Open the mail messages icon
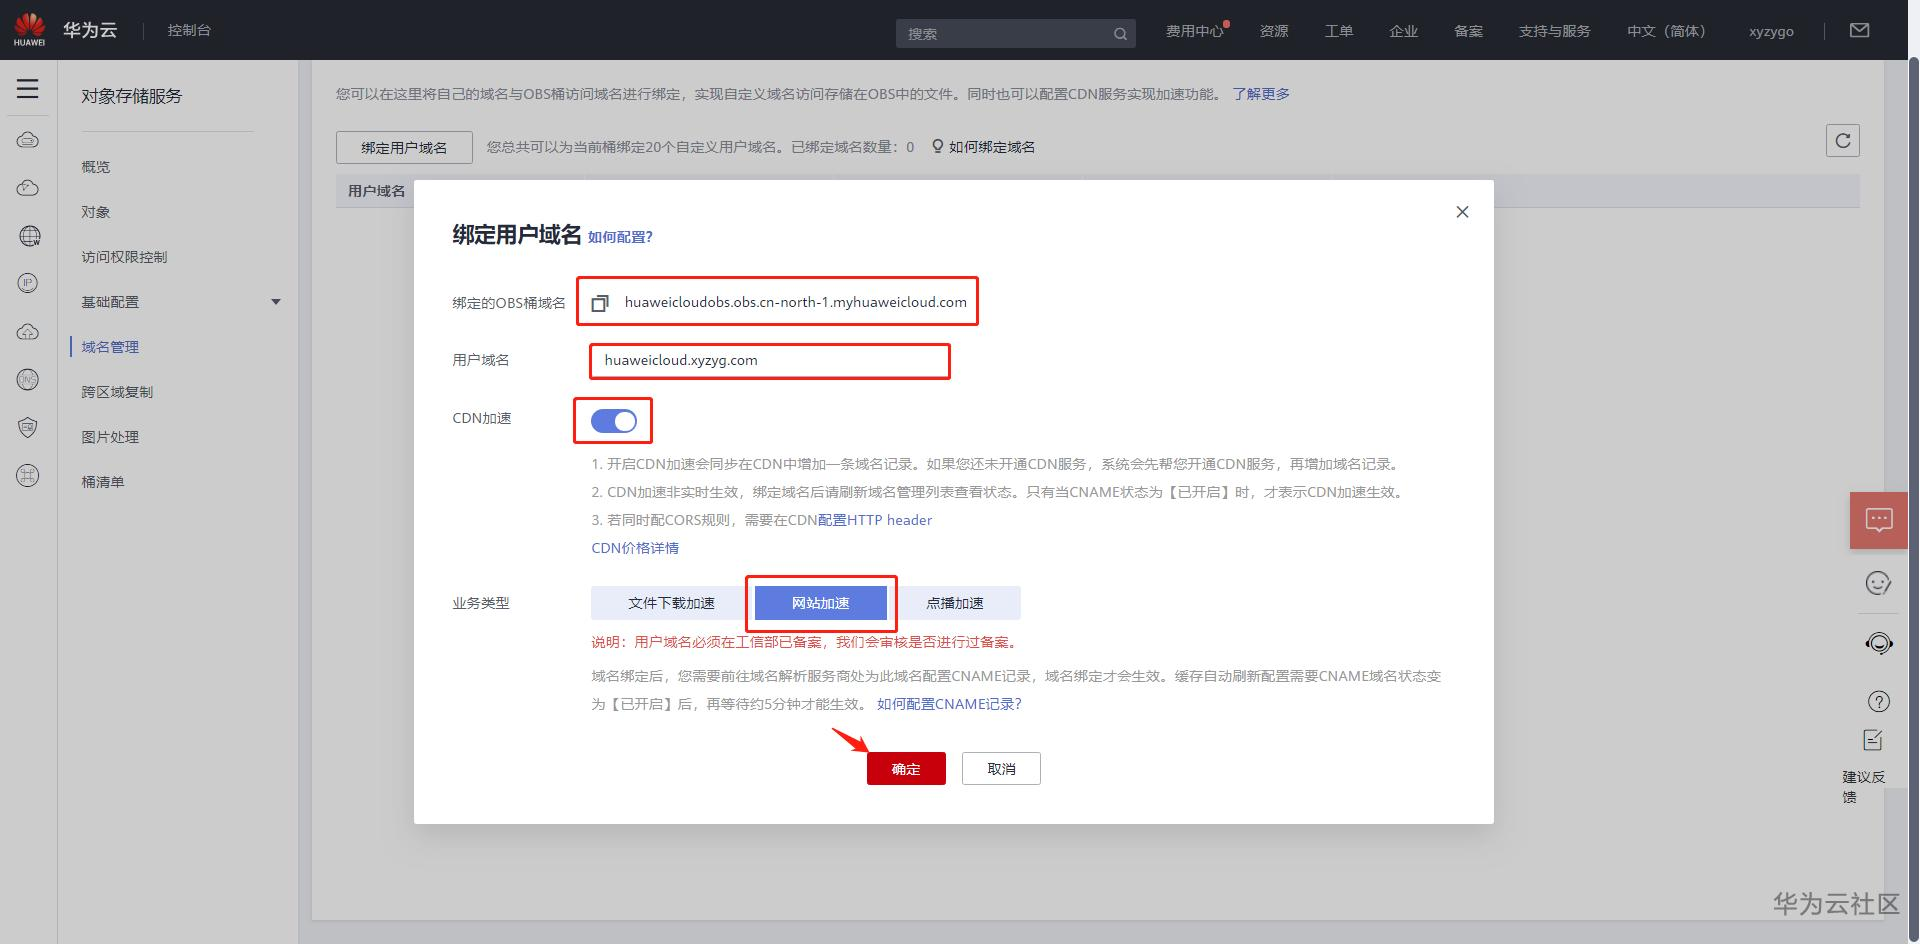Viewport: 1920px width, 944px height. [x=1860, y=30]
